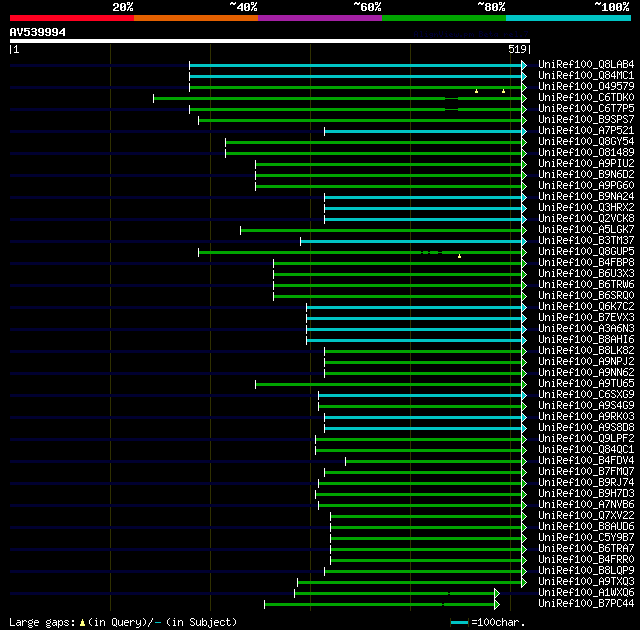Click UniRef100_B4FBP8 label
Image resolution: width=640 pixels, height=630 pixels.
pos(586,263)
